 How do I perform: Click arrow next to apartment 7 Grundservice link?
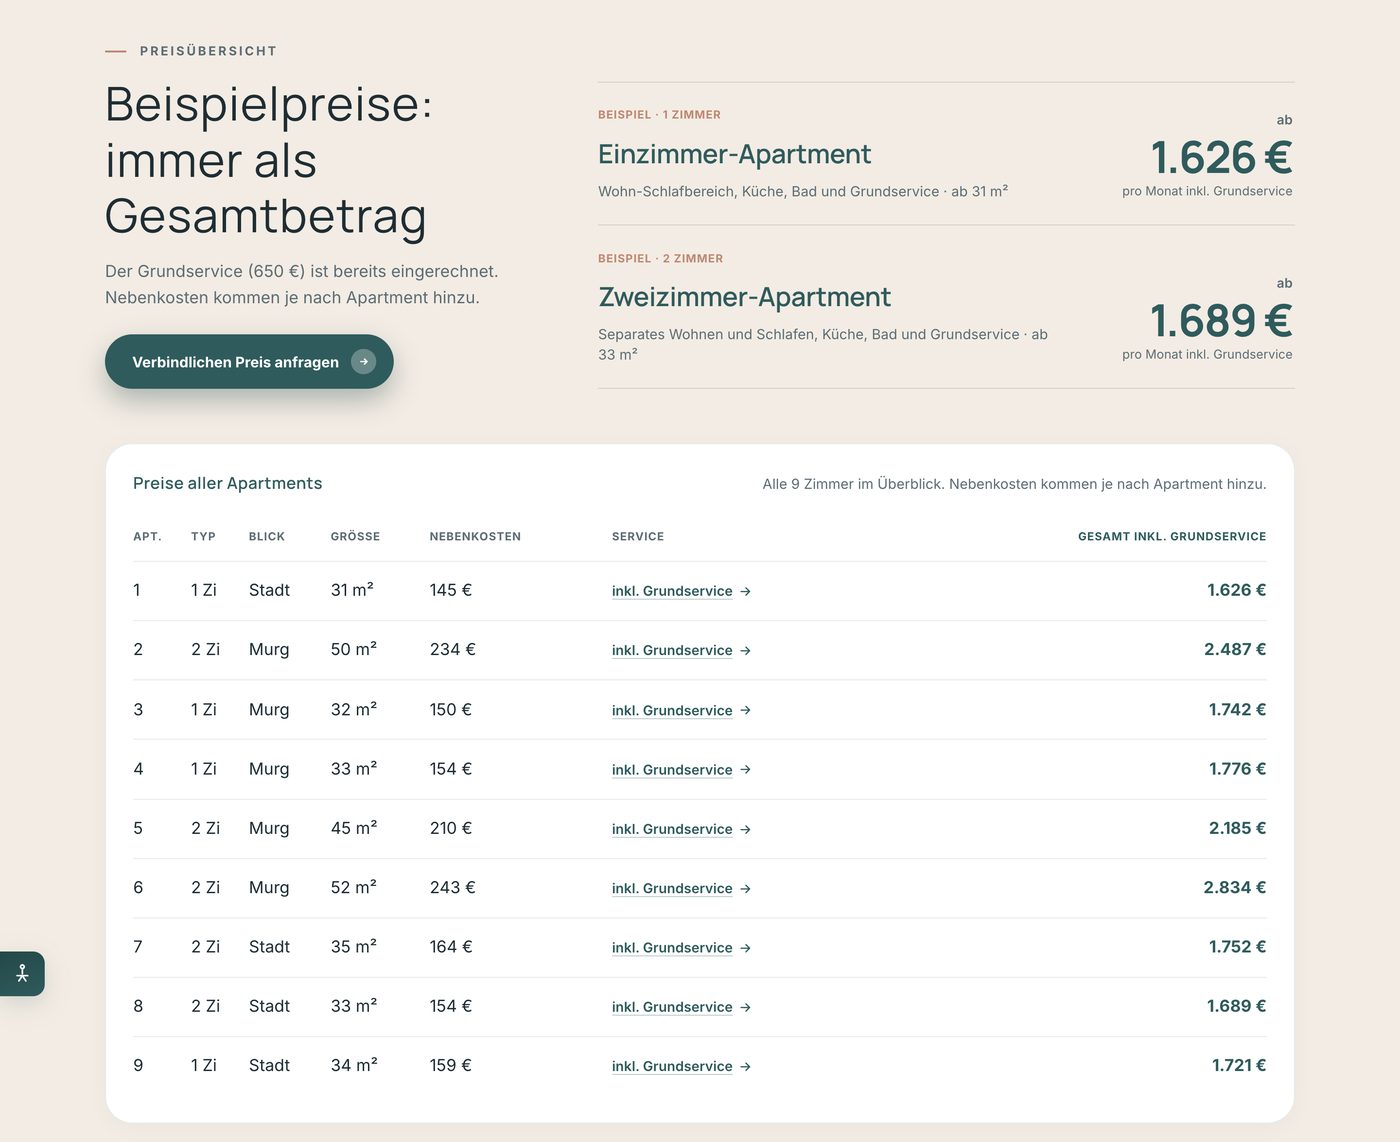[x=745, y=948]
